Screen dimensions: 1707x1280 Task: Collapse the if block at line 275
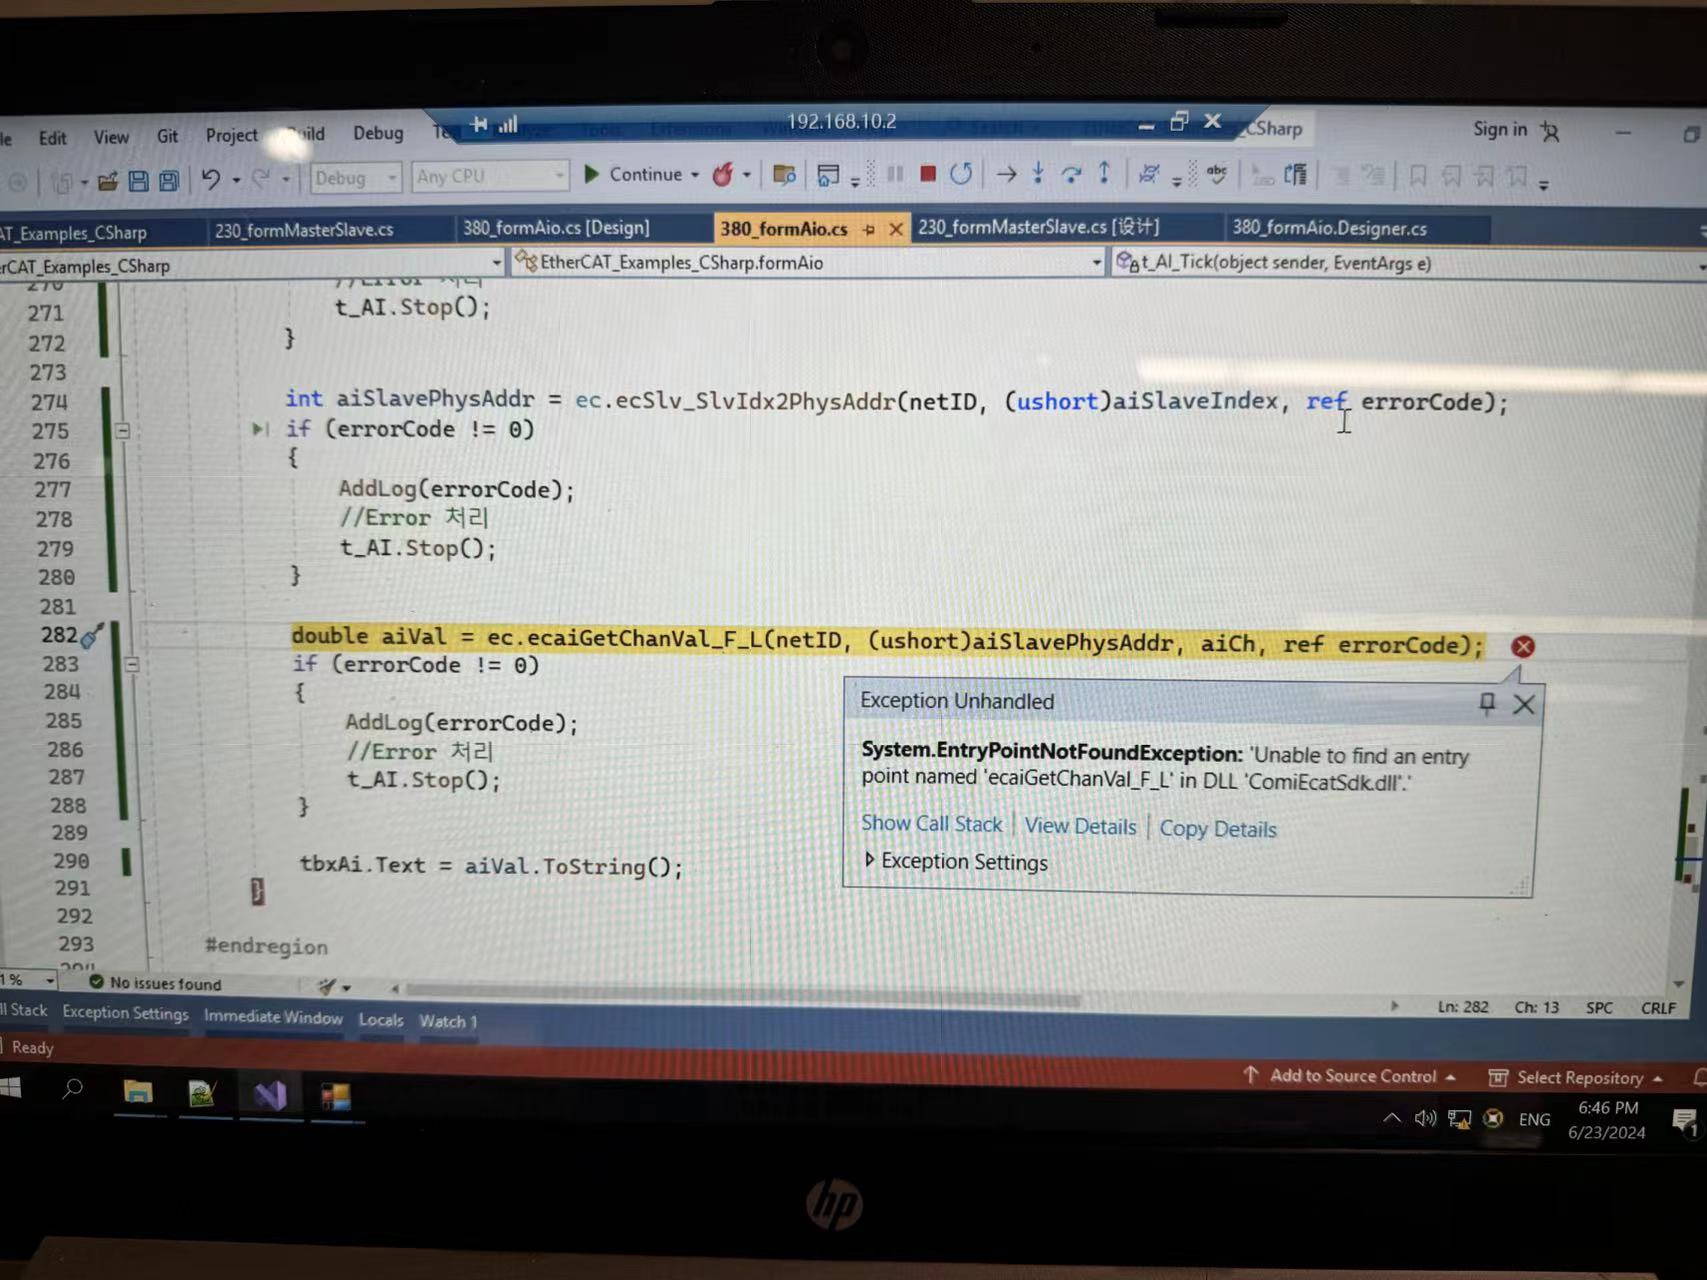pos(122,431)
